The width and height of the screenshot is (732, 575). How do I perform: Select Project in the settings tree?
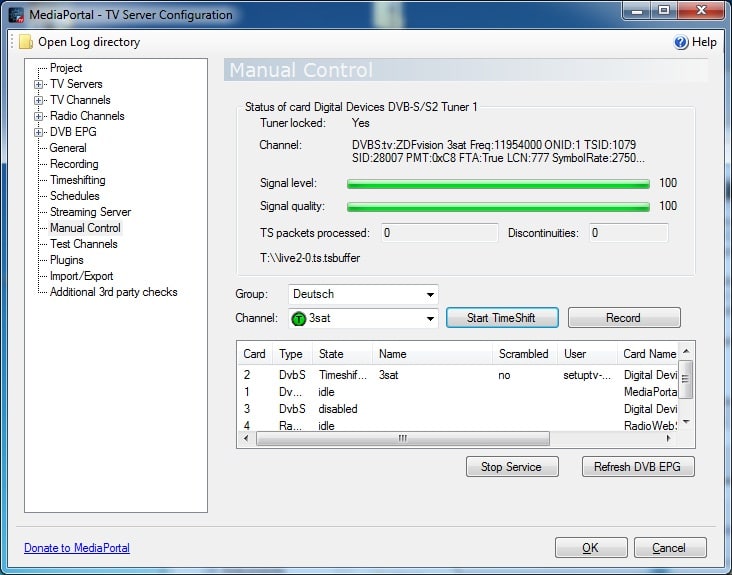[x=66, y=68]
